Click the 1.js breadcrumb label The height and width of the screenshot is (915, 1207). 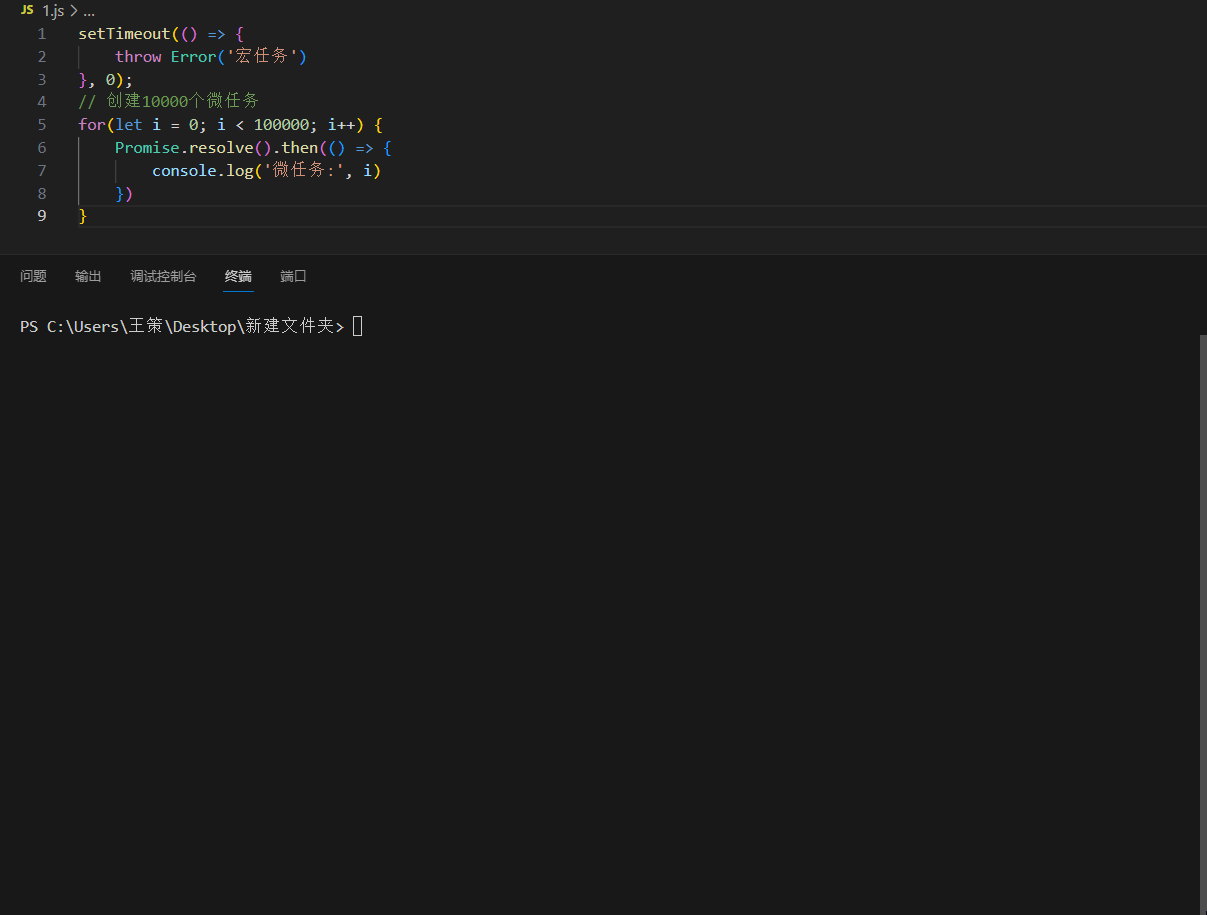click(52, 10)
